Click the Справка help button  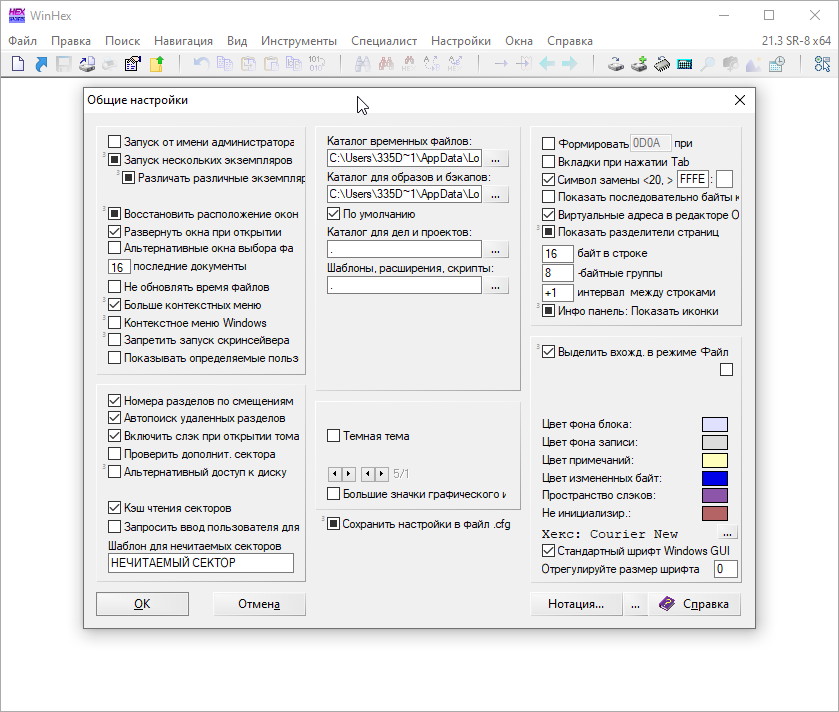[x=695, y=604]
